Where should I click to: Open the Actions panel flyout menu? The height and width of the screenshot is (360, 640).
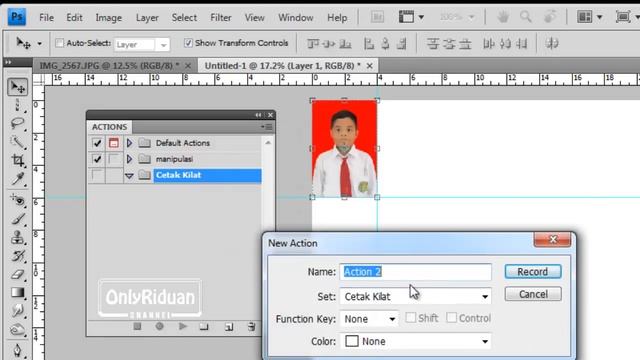267,127
